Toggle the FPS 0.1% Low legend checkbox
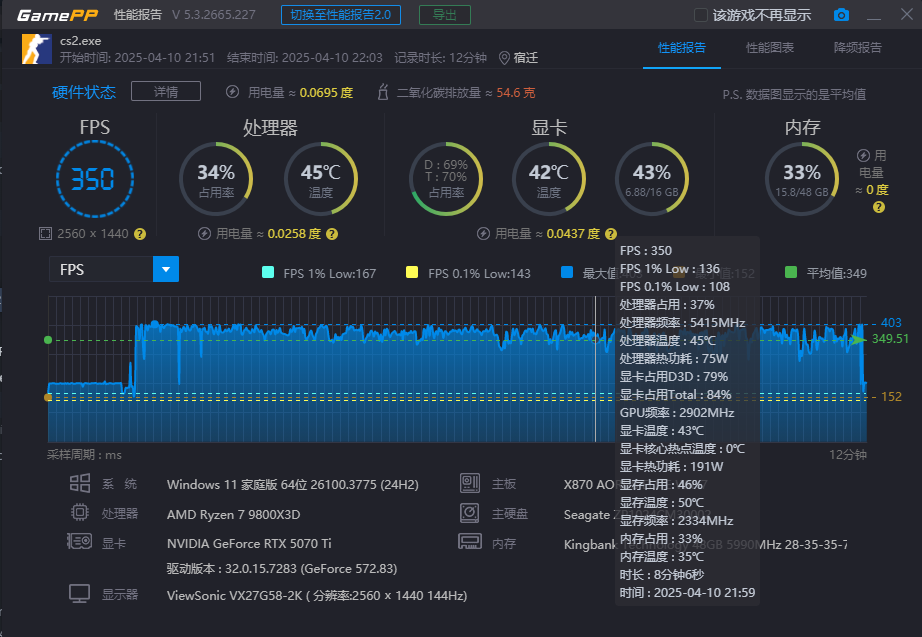 pyautogui.click(x=413, y=271)
